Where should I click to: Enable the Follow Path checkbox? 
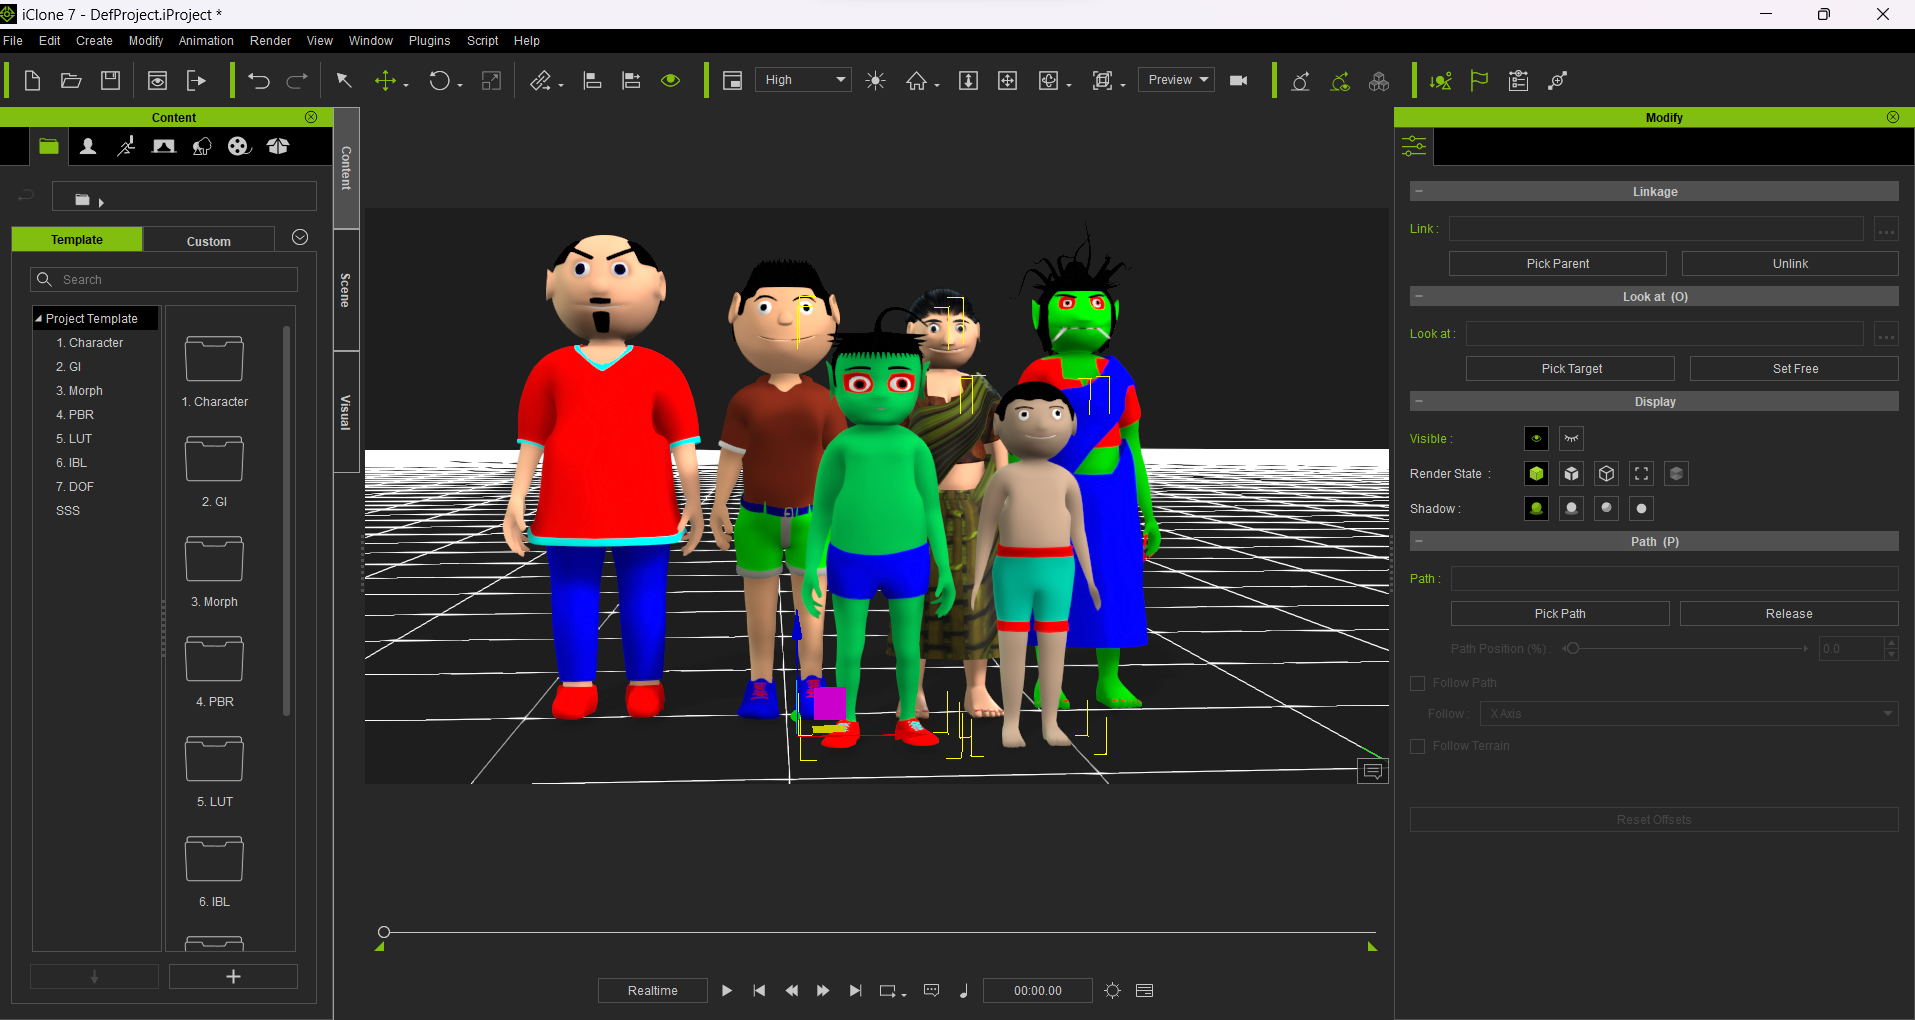(1417, 684)
